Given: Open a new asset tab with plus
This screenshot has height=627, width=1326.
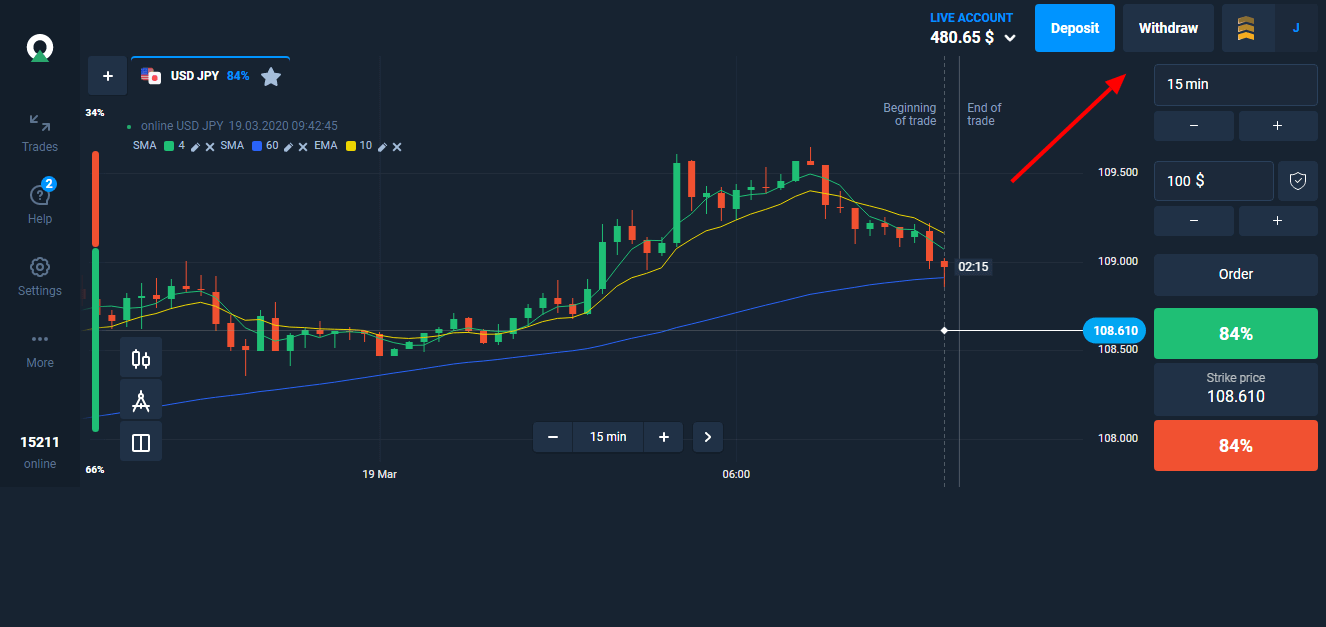Looking at the screenshot, I should click(107, 75).
